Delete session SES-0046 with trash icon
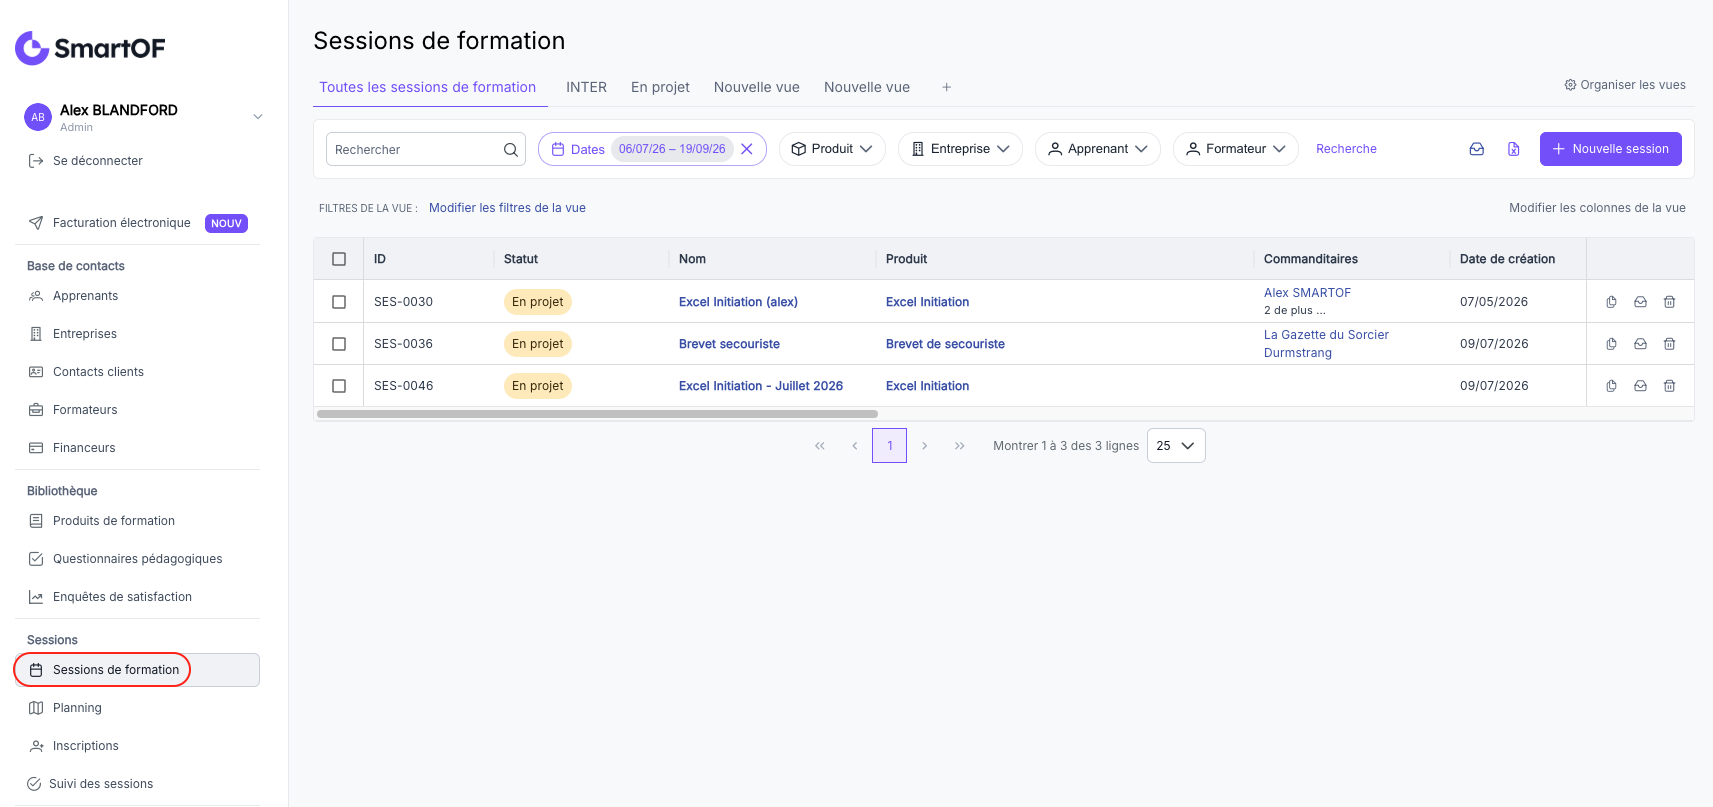Screen dimensions: 1713x807 (x=1669, y=386)
